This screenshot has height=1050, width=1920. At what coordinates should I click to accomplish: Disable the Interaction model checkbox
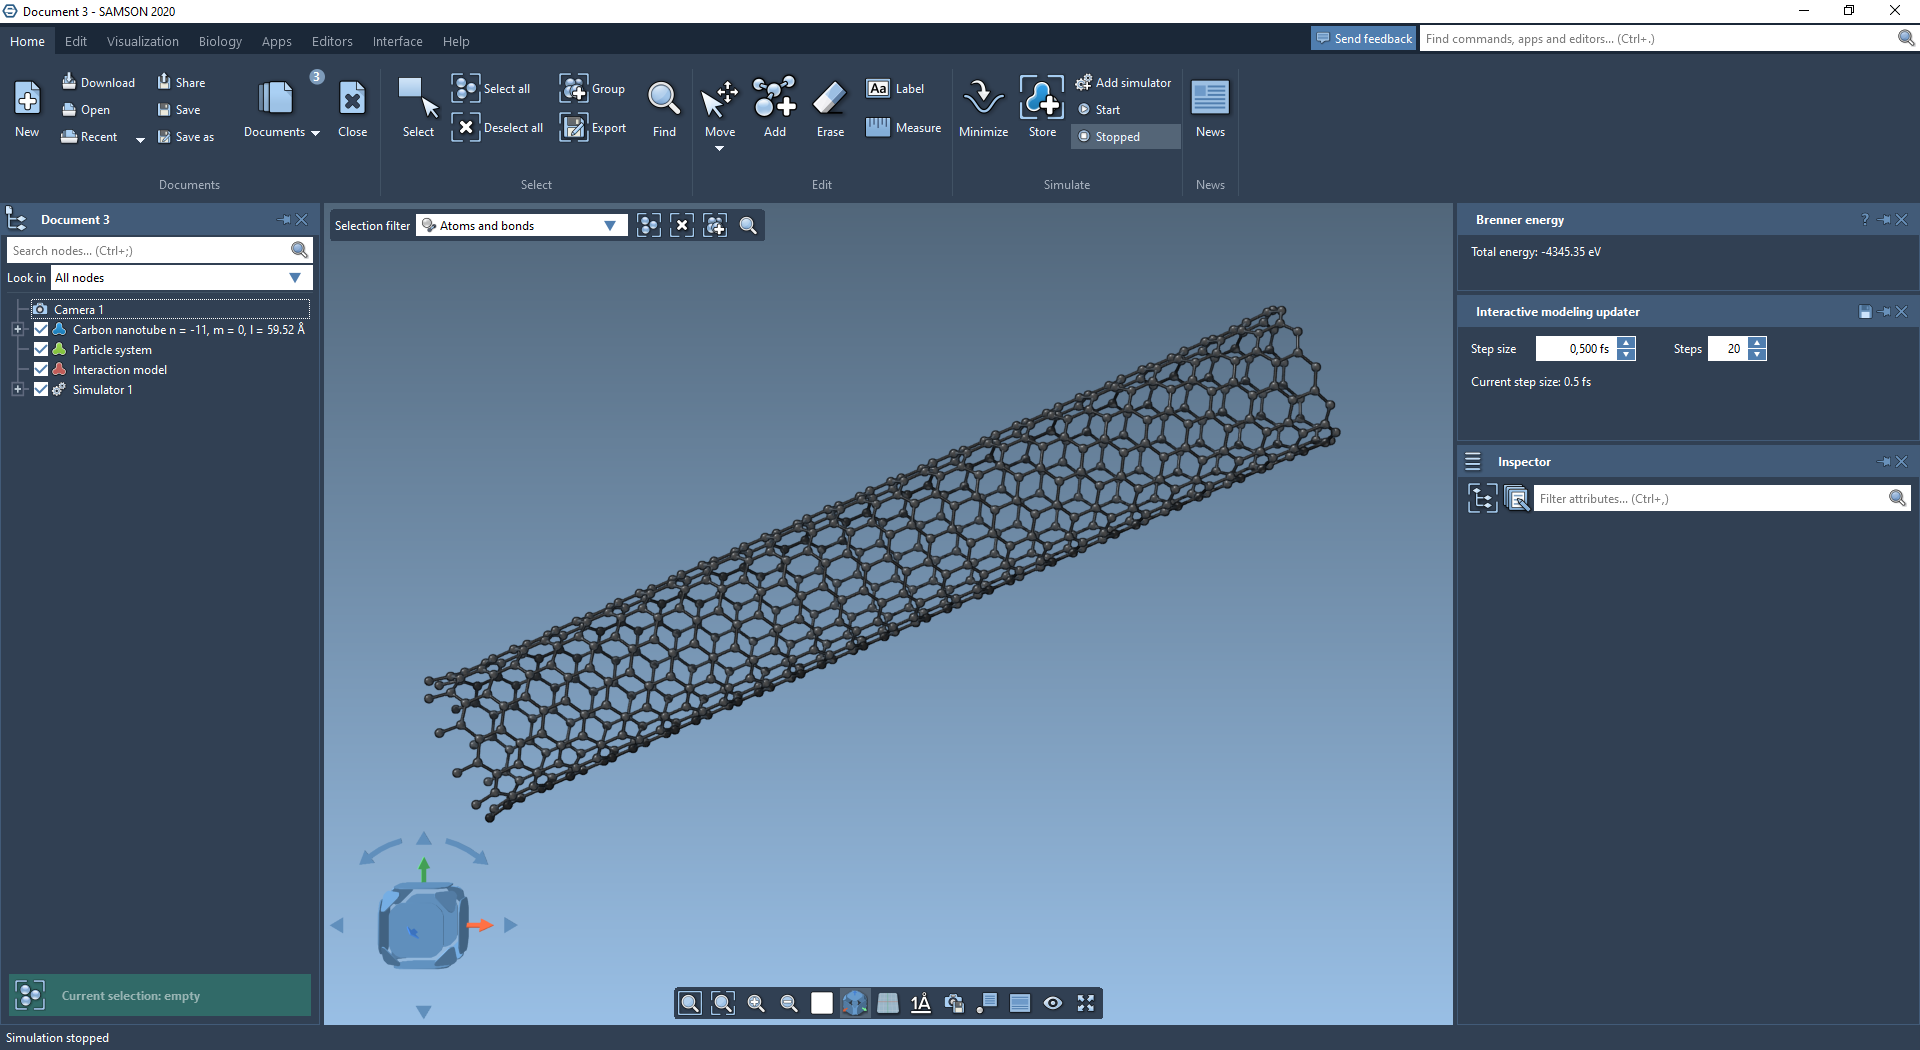[41, 370]
